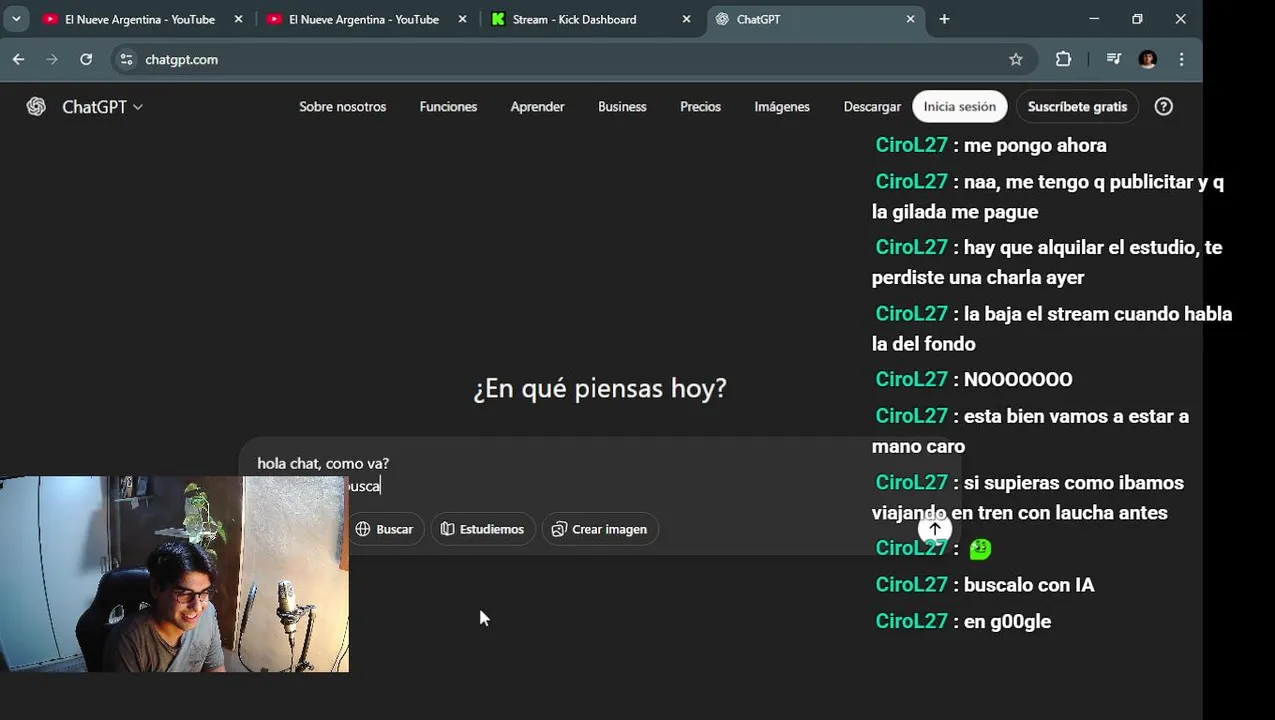Select the ChatGPT browser tab
Screen dimensions: 1275x720
815,19
